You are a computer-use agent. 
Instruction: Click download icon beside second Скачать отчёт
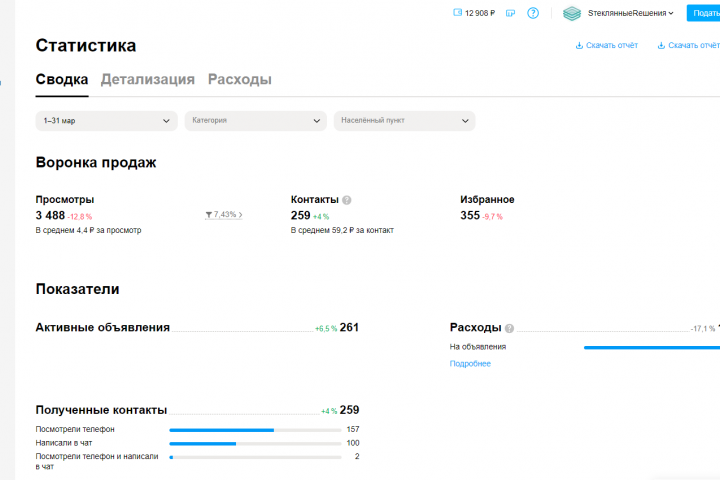point(661,45)
